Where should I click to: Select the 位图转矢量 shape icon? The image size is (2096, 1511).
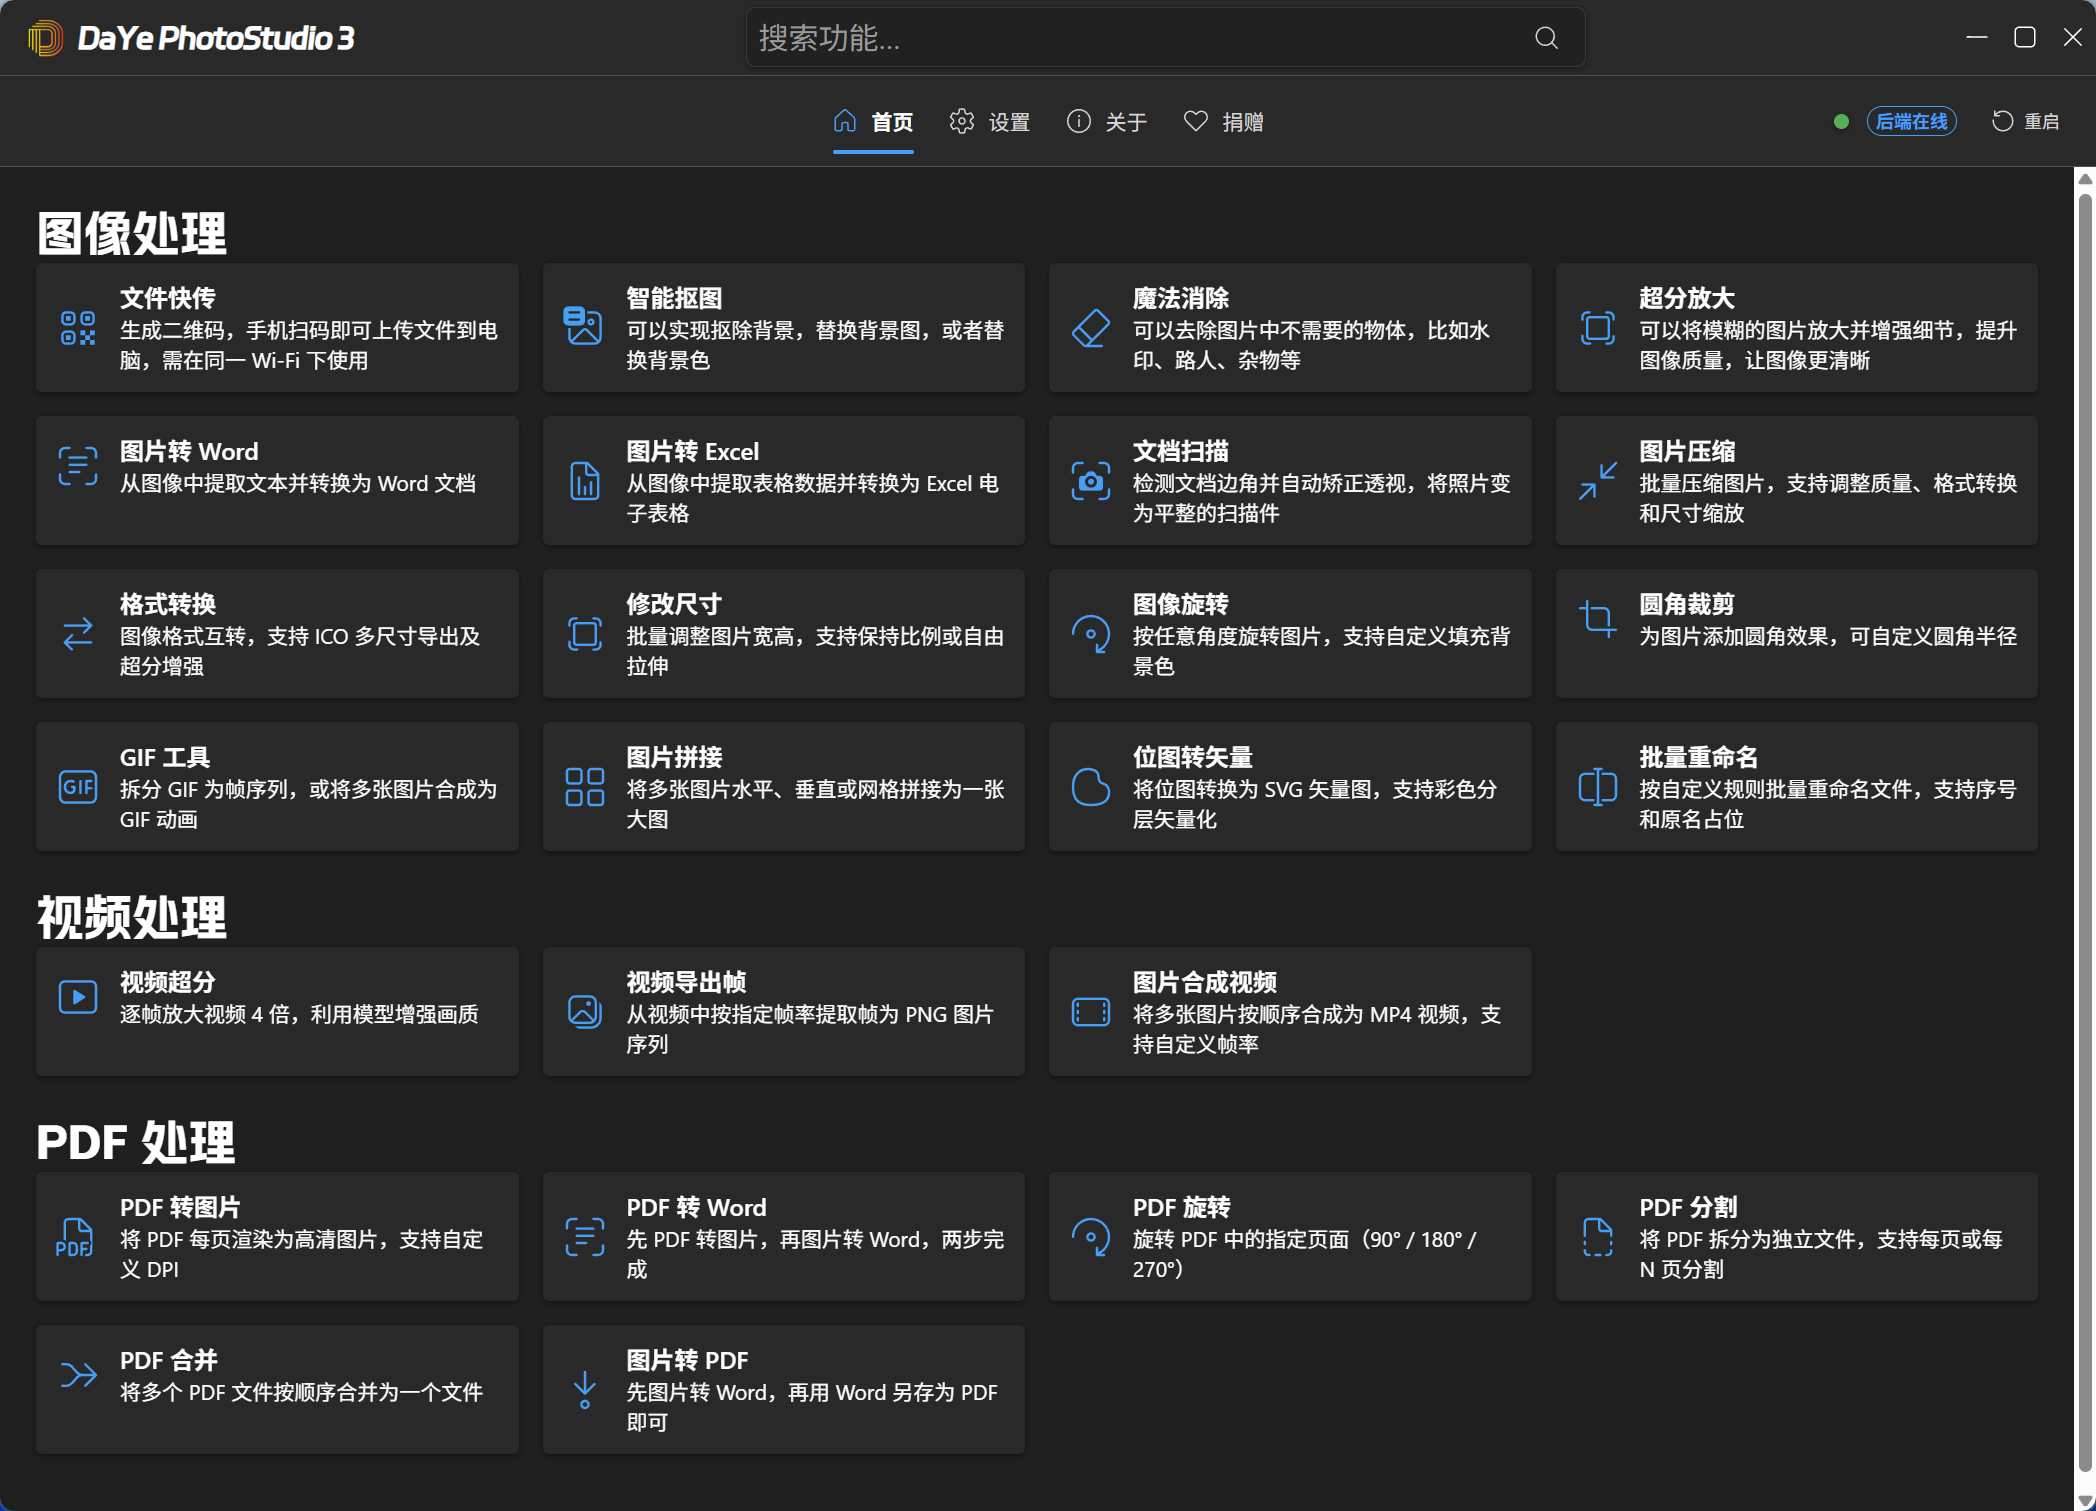pos(1090,787)
